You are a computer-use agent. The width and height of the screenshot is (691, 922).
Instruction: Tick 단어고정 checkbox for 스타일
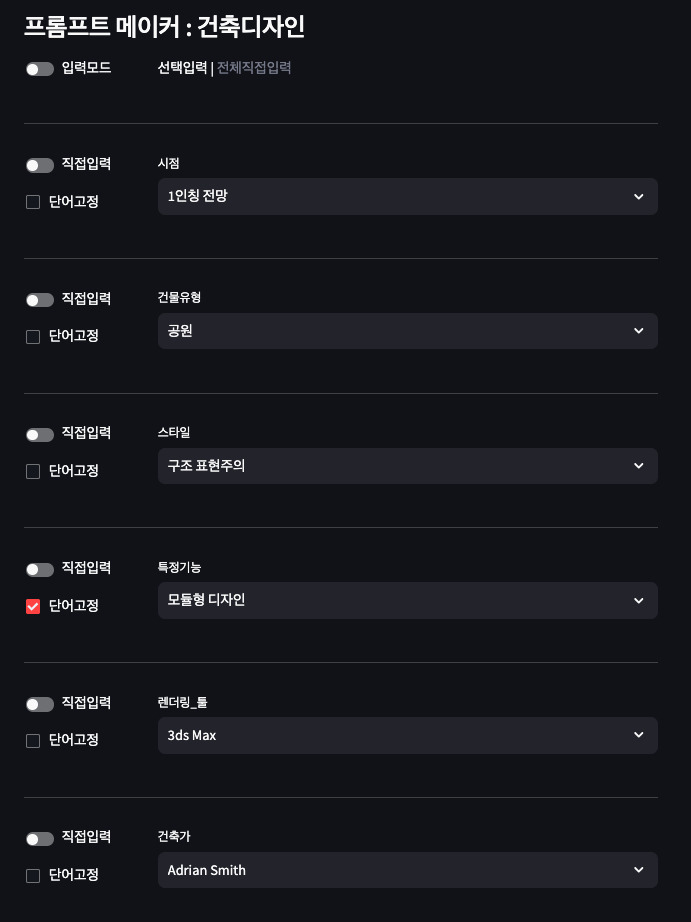pos(33,472)
